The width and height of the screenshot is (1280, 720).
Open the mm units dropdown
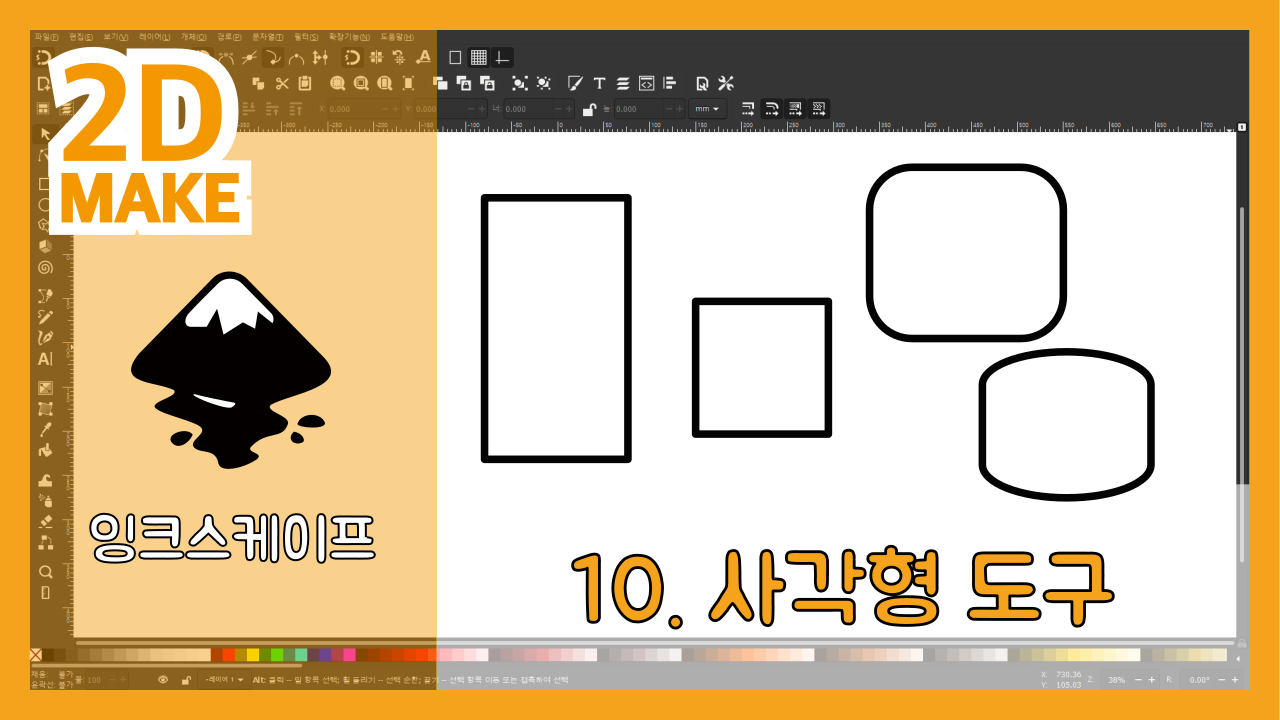[709, 109]
